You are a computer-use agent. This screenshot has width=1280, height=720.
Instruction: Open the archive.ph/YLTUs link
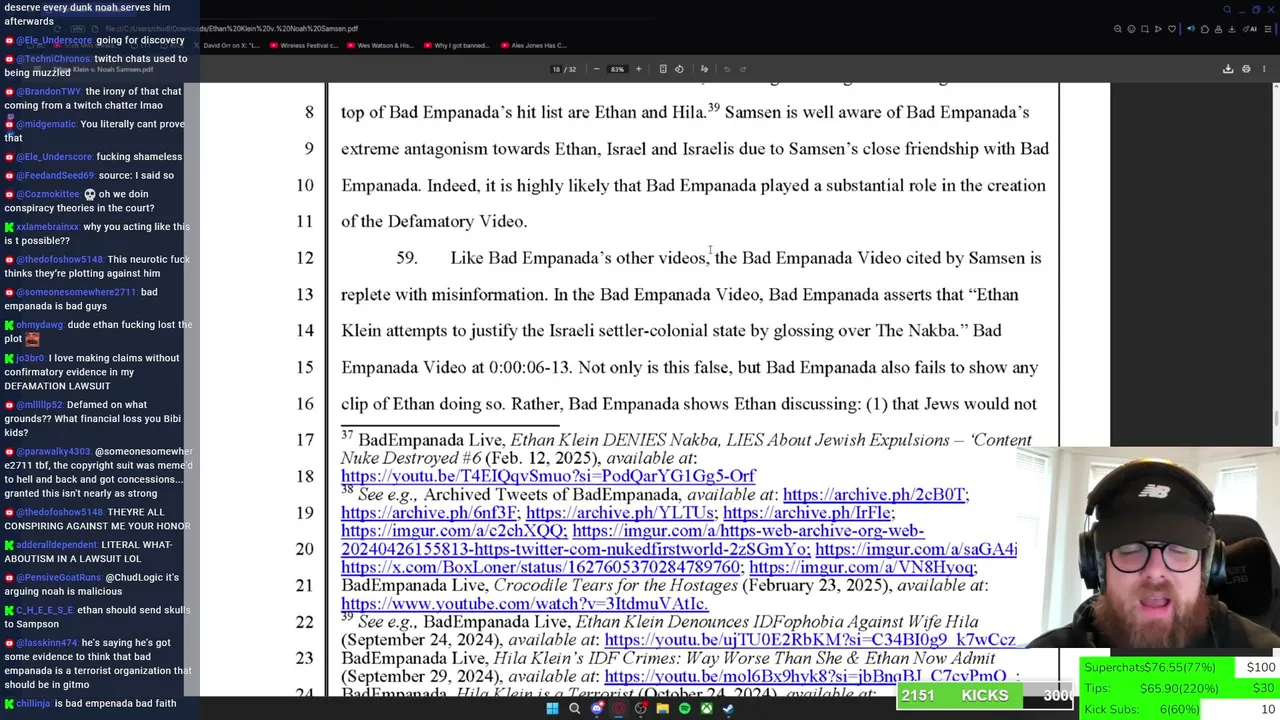(620, 512)
